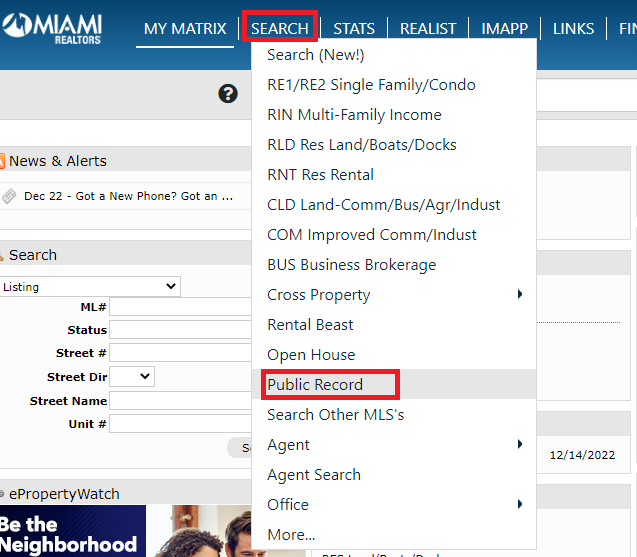This screenshot has width=637, height=557.
Task: Click into the Street Name field
Action: pos(180,401)
